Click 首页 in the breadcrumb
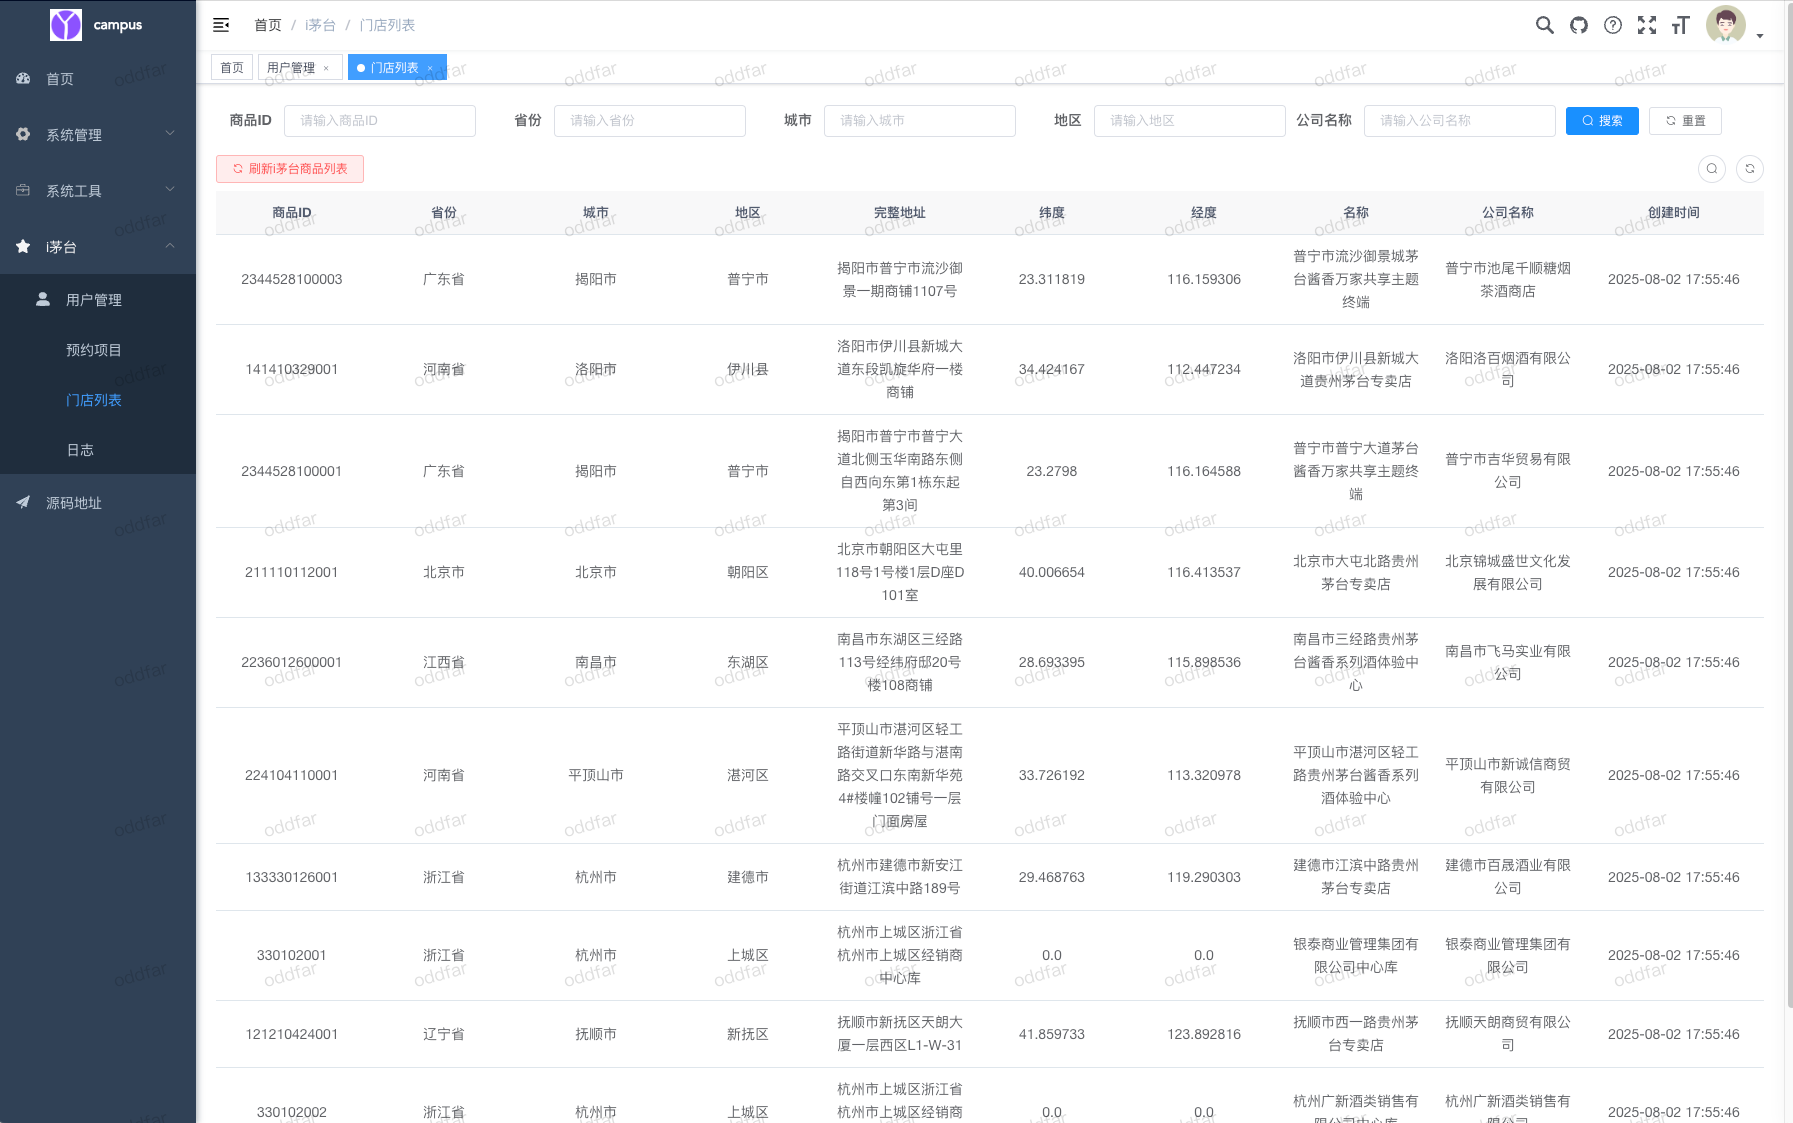The width and height of the screenshot is (1793, 1123). point(268,25)
